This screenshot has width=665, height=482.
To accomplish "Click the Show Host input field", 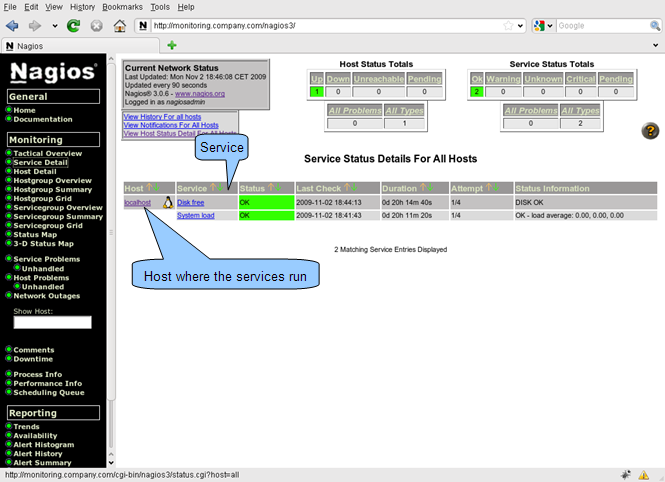I will [53, 322].
